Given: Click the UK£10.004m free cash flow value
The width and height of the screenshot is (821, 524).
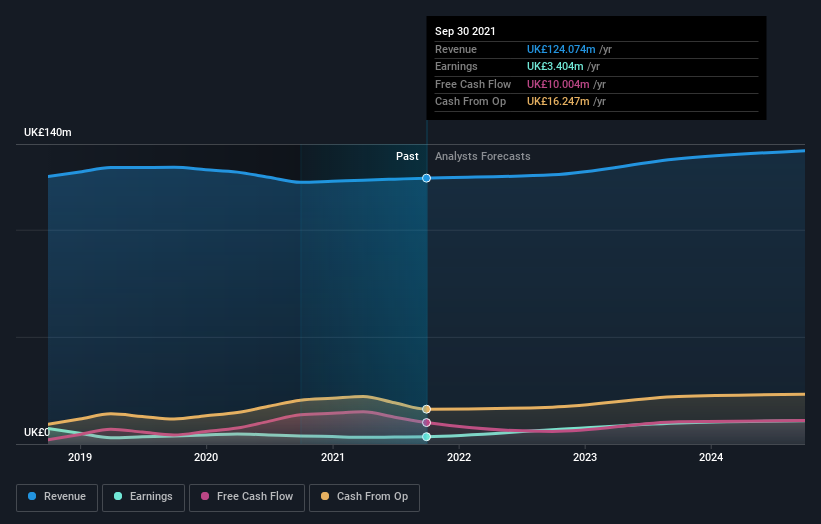Looking at the screenshot, I should (558, 84).
